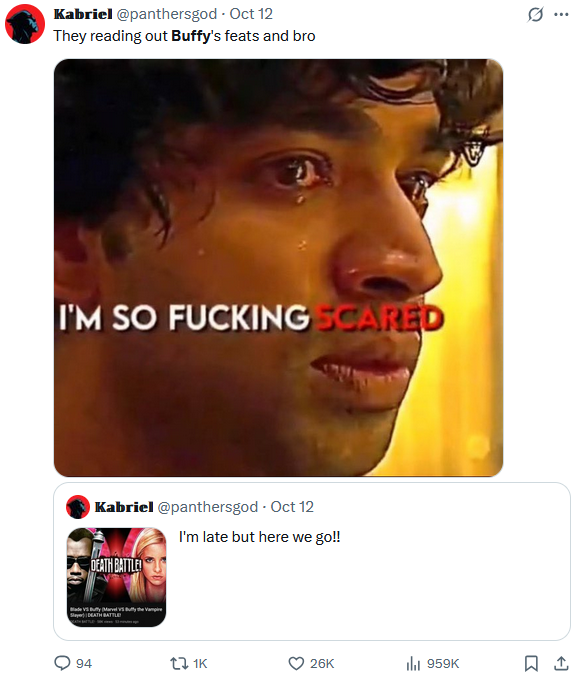Click the quoted tweet's Oct 12 date
The width and height of the screenshot is (583, 676).
[292, 507]
